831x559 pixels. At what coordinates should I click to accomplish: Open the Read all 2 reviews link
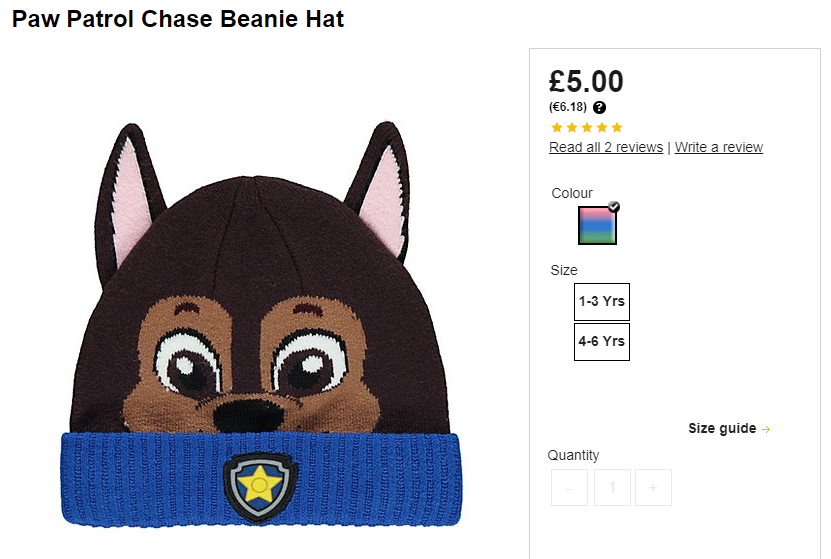tap(606, 147)
